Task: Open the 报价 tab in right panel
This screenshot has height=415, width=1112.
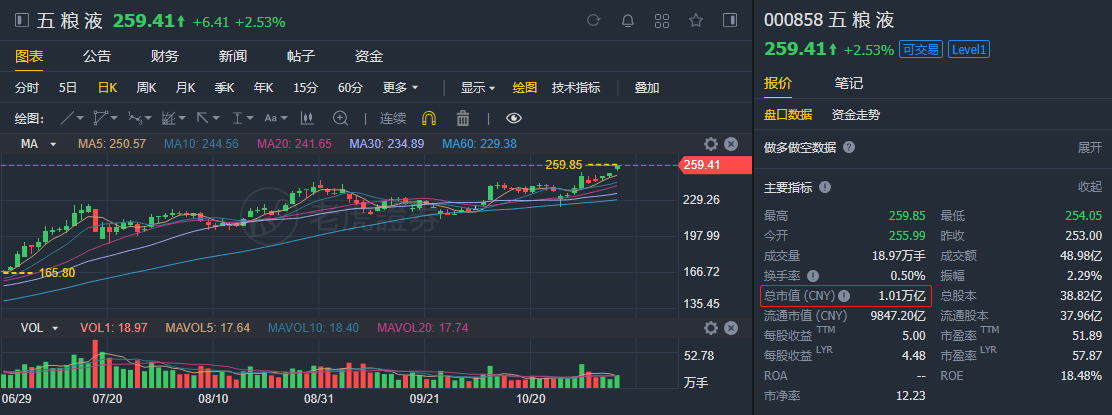Action: (x=778, y=83)
